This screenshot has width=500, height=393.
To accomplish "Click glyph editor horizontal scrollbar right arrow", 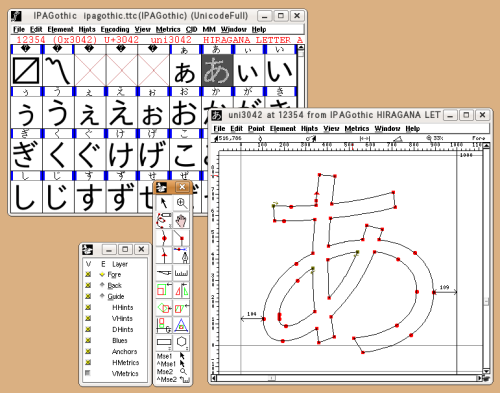I will [x=479, y=378].
